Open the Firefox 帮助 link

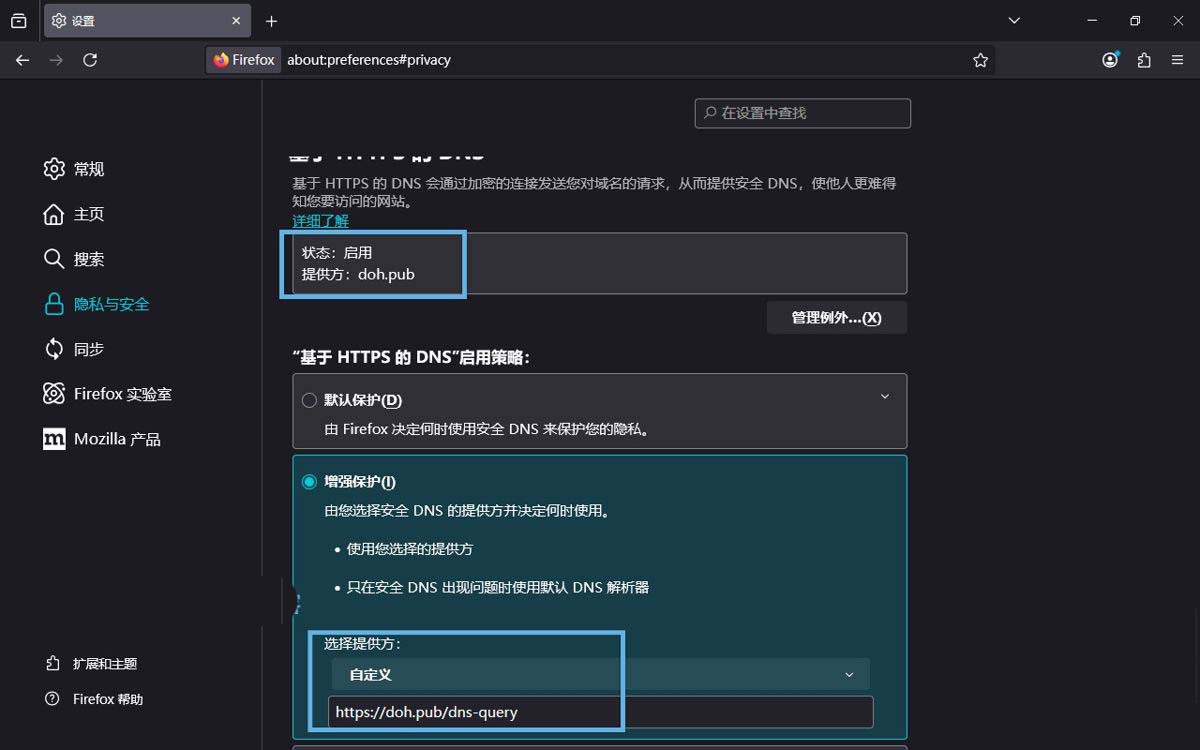click(108, 699)
